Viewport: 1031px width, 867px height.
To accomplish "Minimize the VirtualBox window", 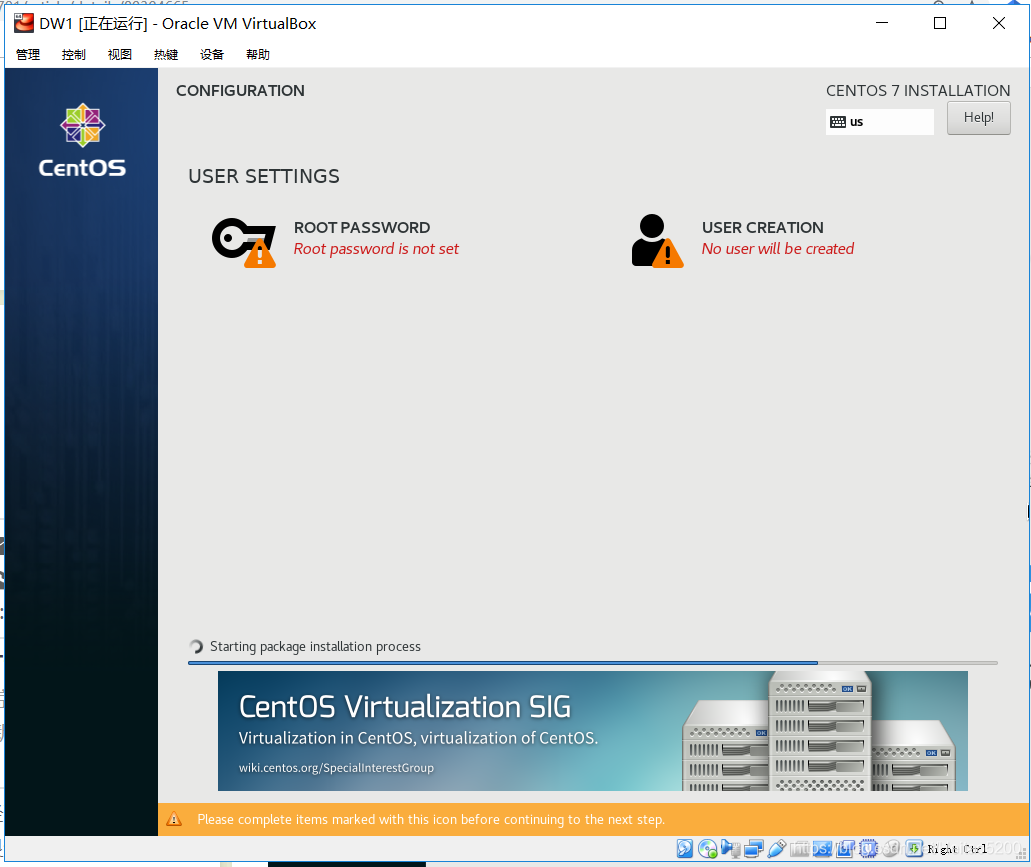I will tap(882, 23).
